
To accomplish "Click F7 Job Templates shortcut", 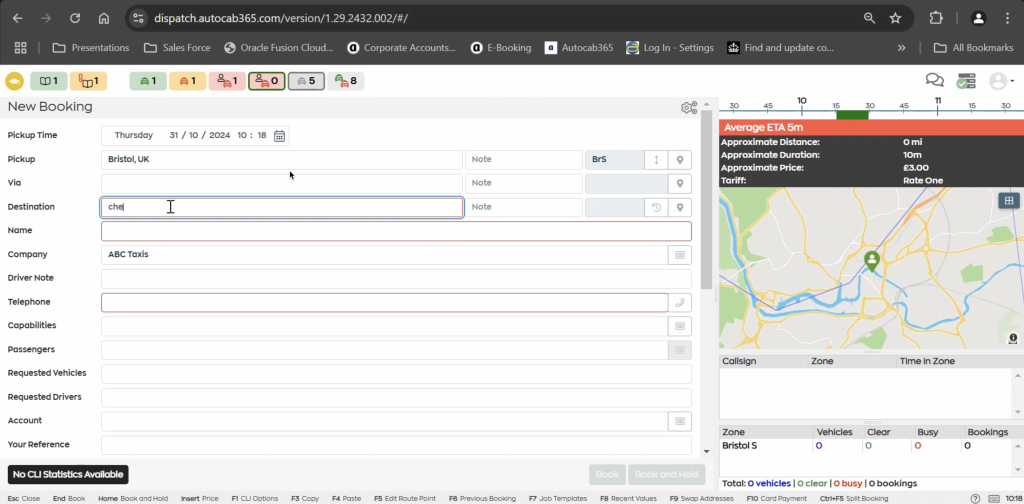I will click(x=558, y=498).
